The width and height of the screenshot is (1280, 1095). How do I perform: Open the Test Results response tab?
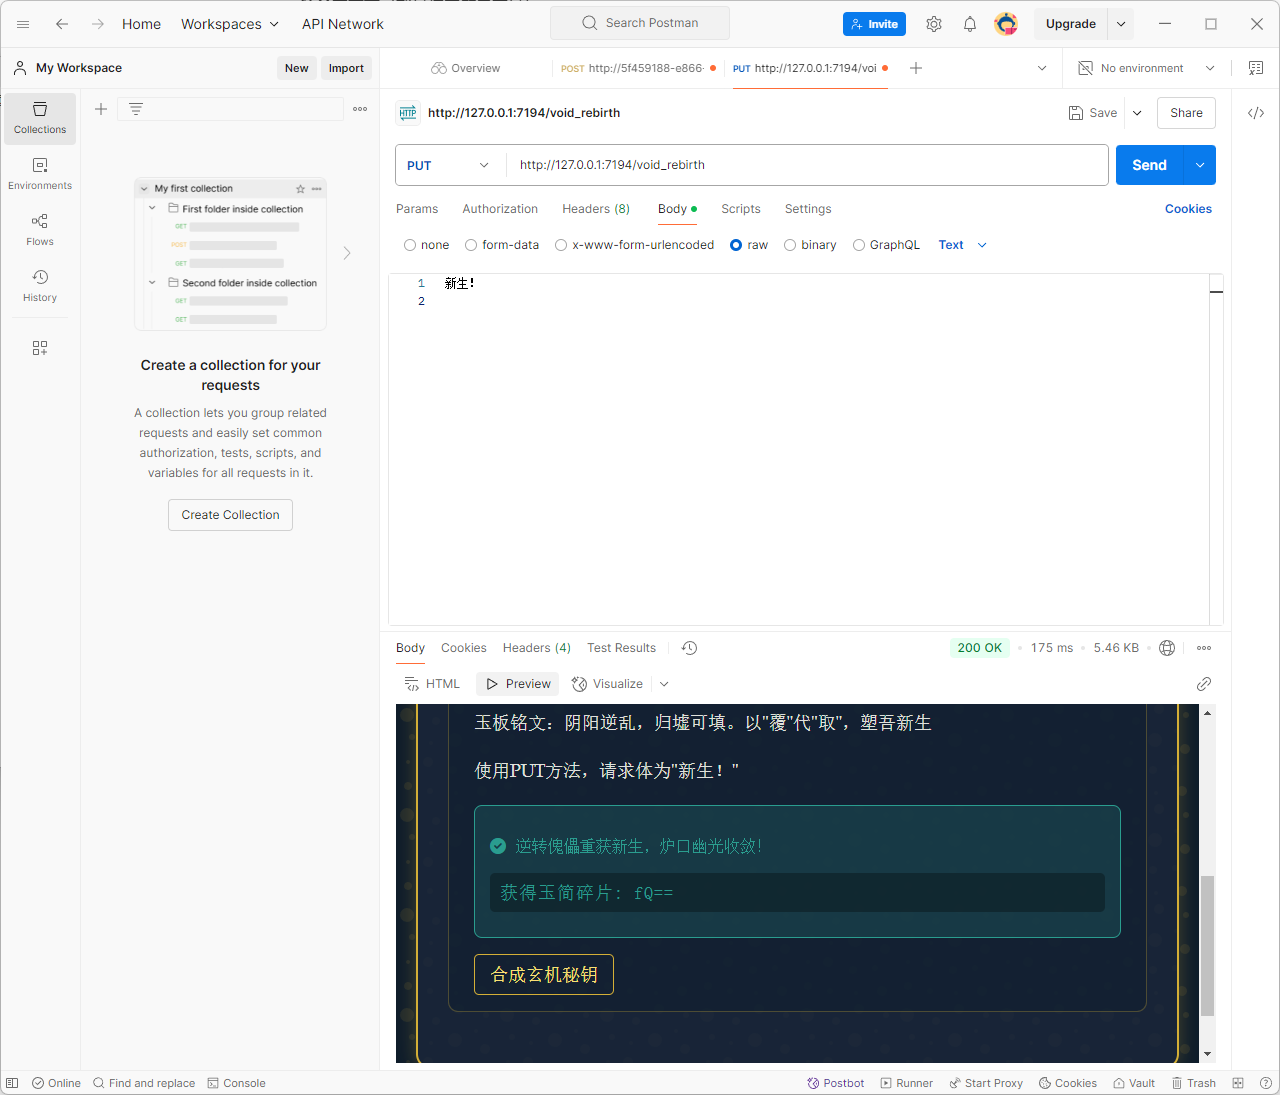[x=621, y=648]
